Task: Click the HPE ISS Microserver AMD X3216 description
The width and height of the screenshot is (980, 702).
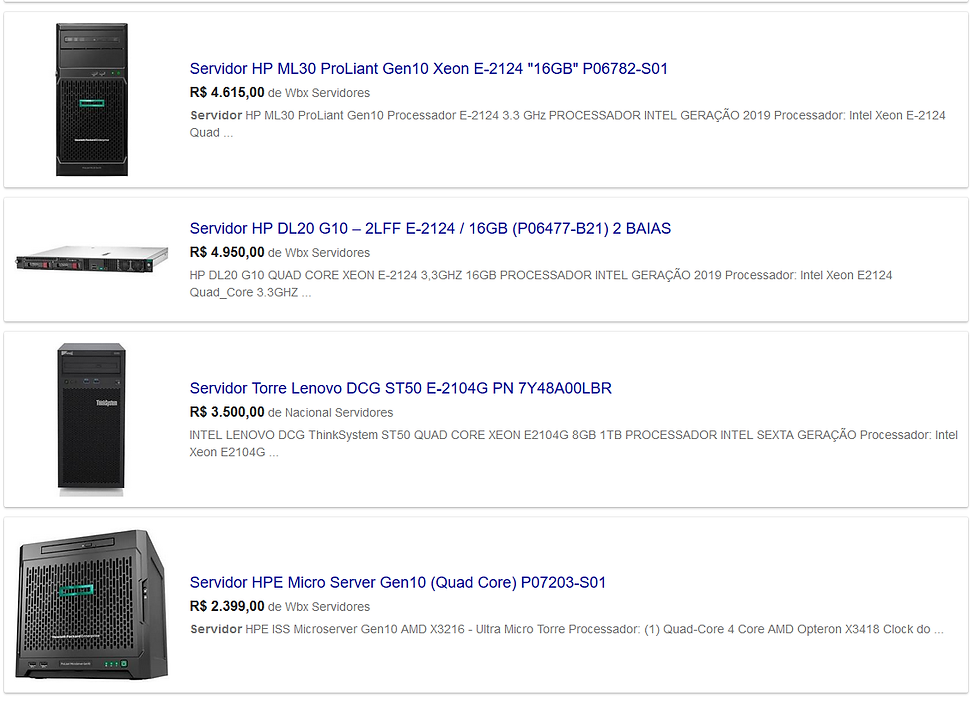Action: pos(566,630)
